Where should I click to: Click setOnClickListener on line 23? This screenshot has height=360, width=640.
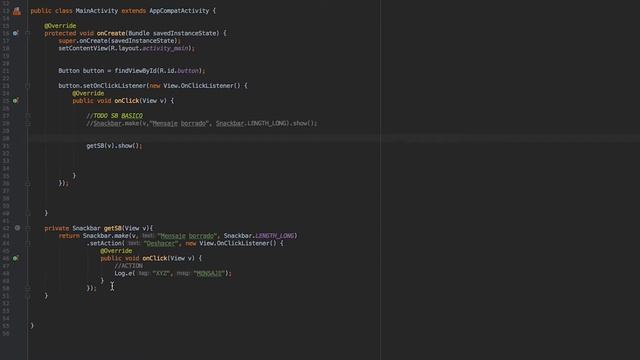pos(115,86)
